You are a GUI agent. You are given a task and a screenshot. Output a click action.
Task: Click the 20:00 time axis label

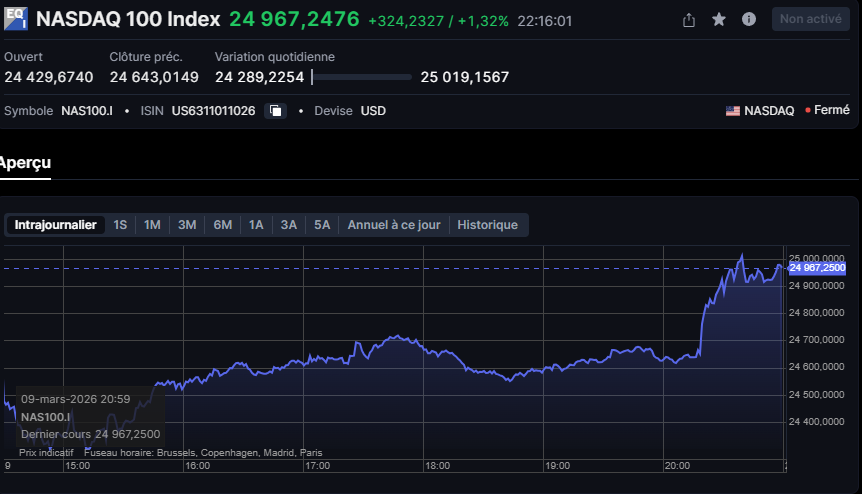(677, 466)
